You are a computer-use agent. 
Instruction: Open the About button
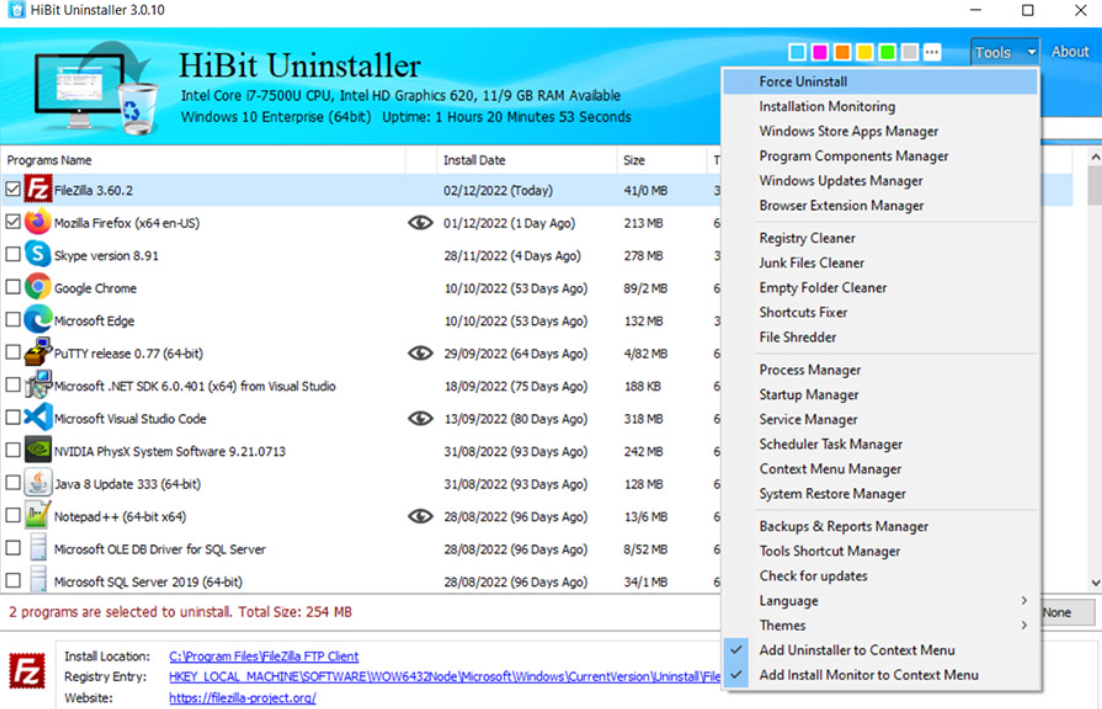[1070, 52]
